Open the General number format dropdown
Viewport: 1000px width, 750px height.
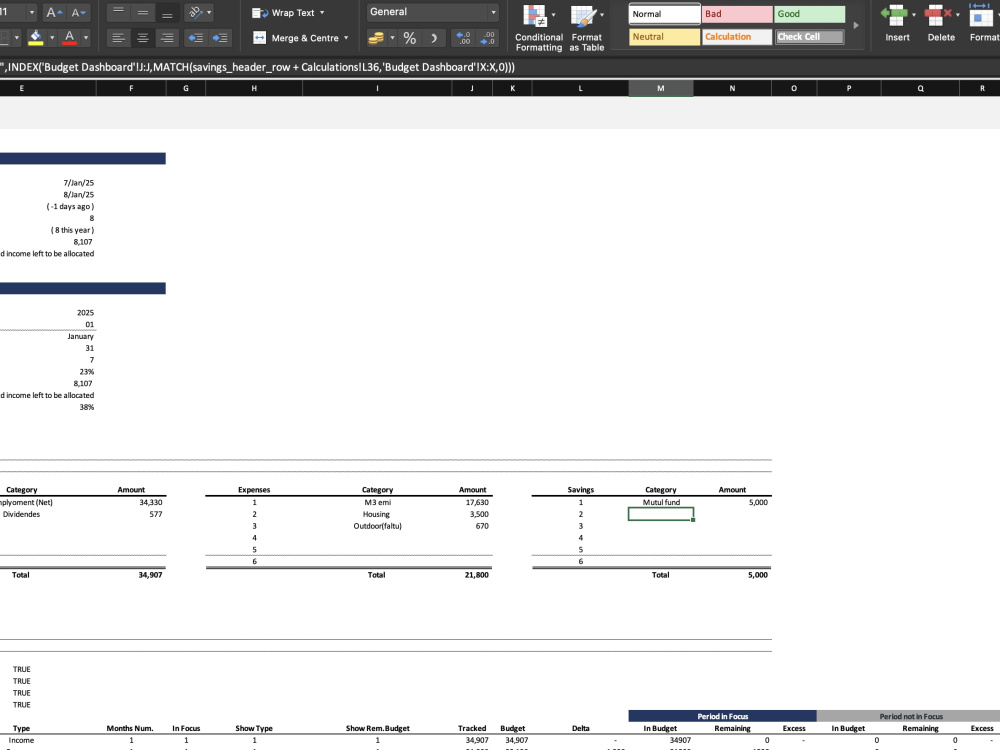pos(494,11)
